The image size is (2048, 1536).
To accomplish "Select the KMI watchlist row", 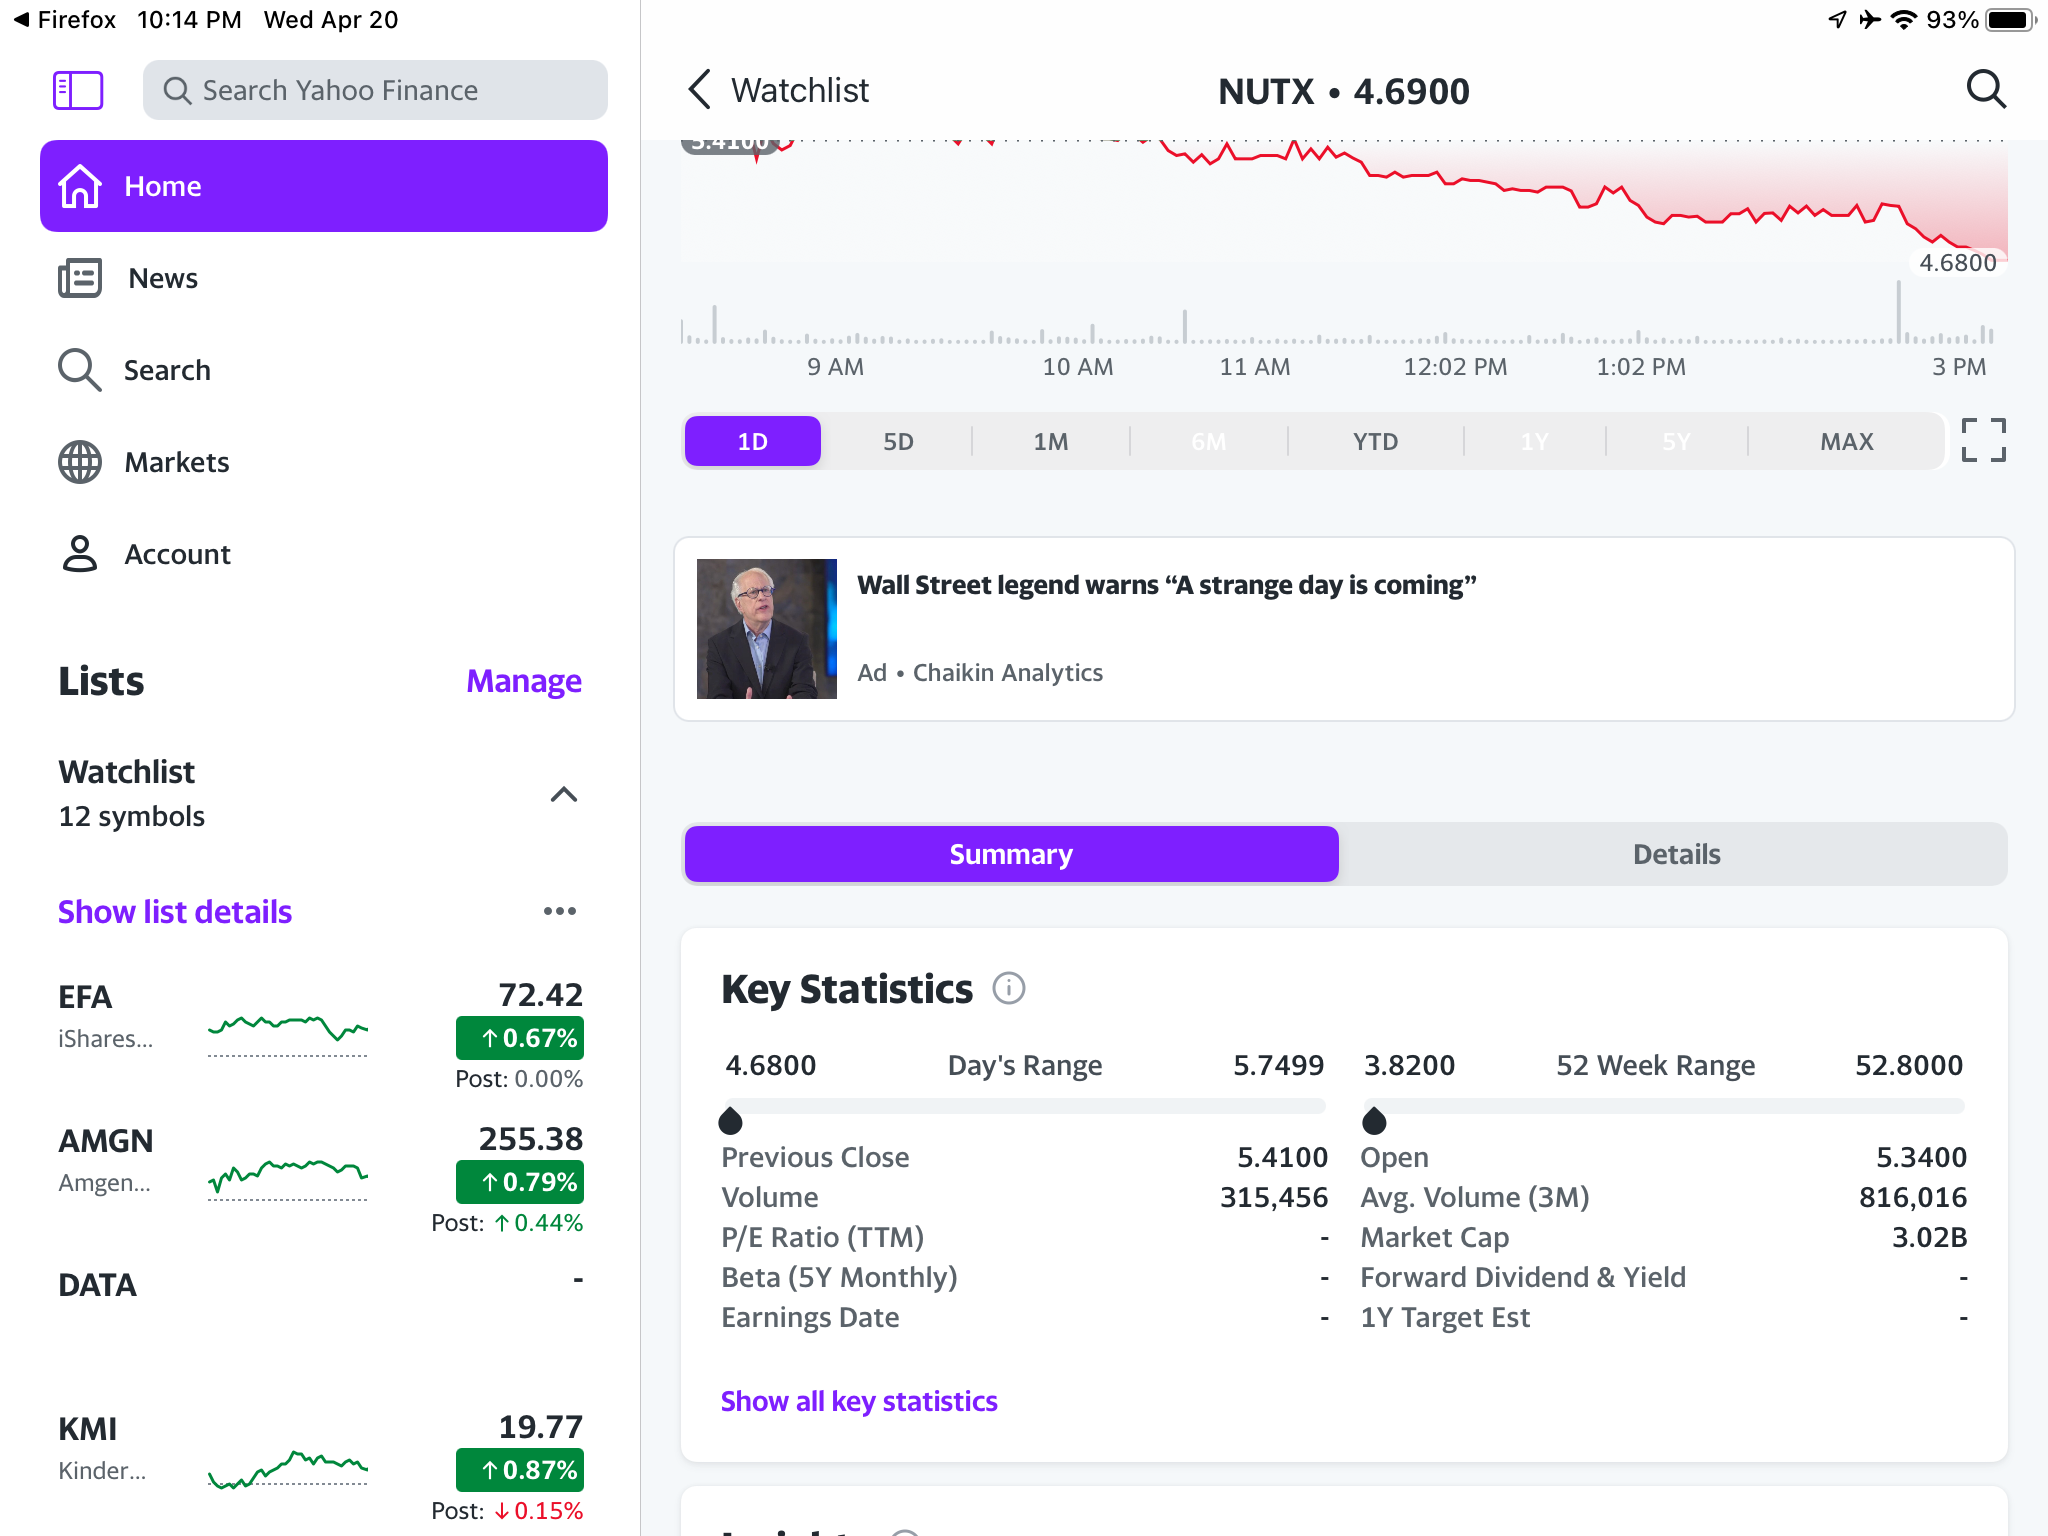I will [x=321, y=1466].
